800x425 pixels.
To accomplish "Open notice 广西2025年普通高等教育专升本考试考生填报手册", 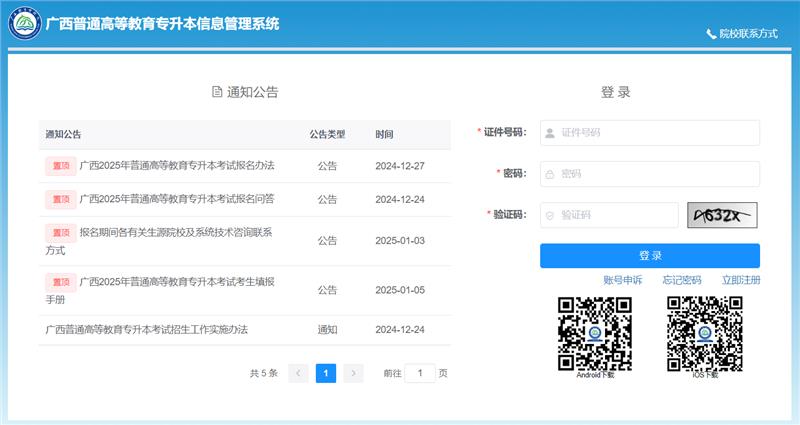I will tap(160, 290).
